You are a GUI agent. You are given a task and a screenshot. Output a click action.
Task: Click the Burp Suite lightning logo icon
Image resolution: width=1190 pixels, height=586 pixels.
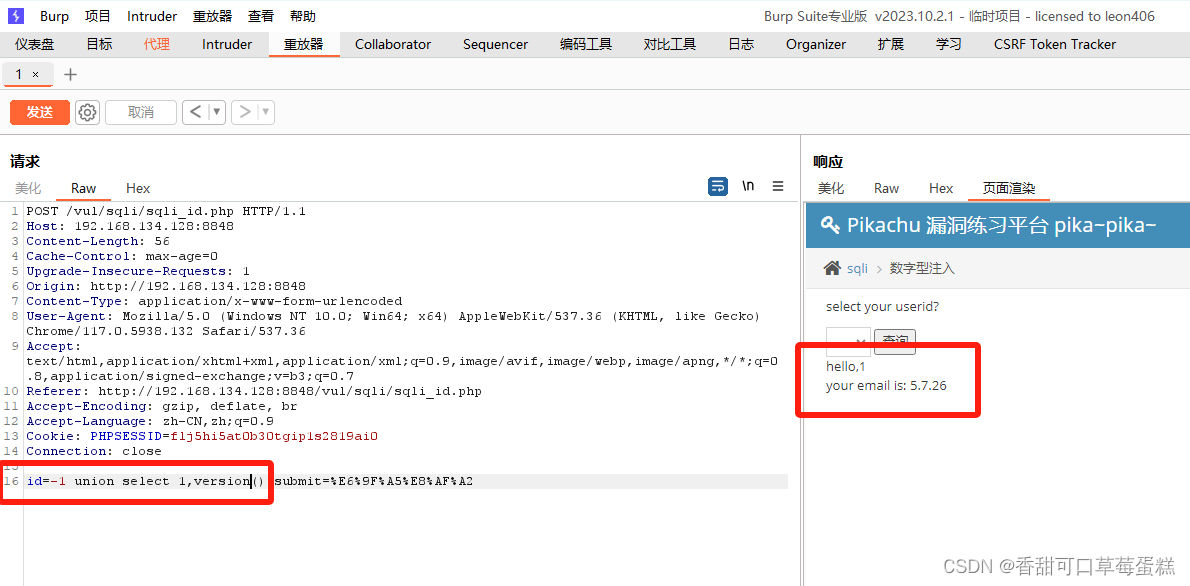click(x=16, y=16)
